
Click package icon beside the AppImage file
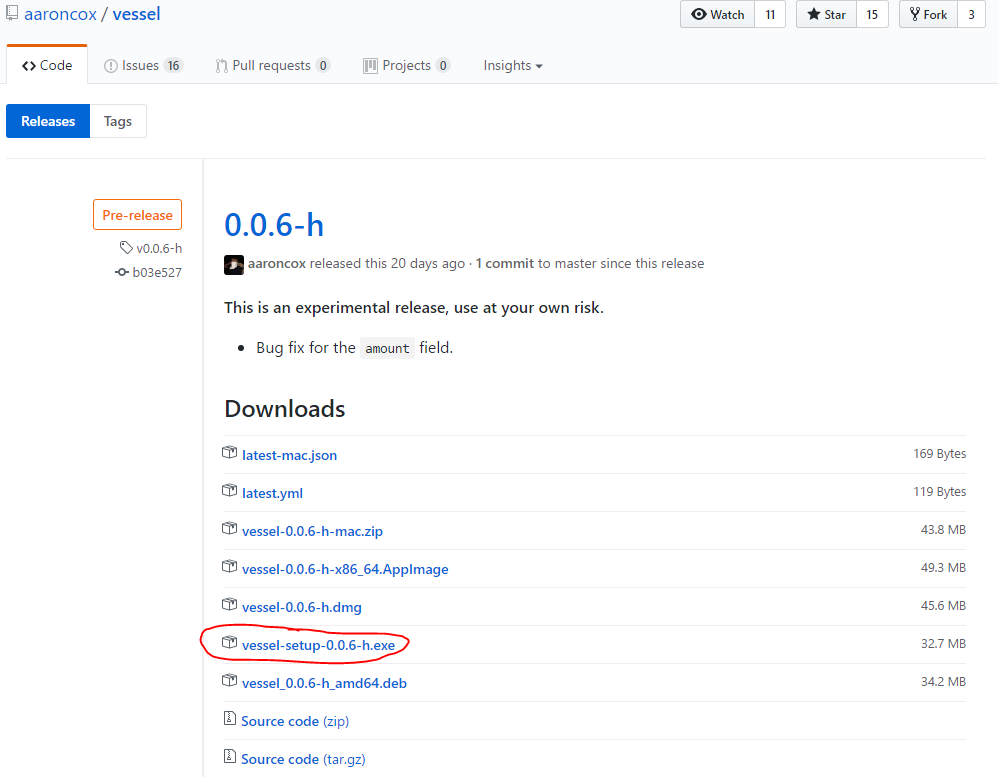tap(229, 566)
